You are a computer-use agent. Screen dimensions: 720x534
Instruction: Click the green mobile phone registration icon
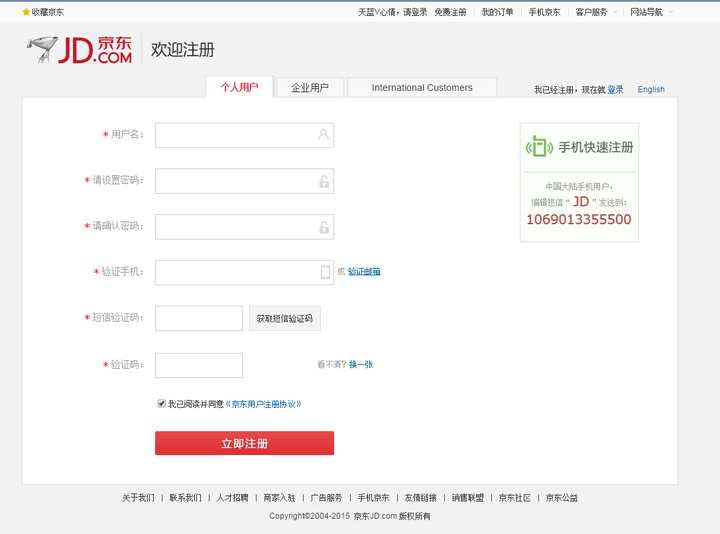(539, 146)
